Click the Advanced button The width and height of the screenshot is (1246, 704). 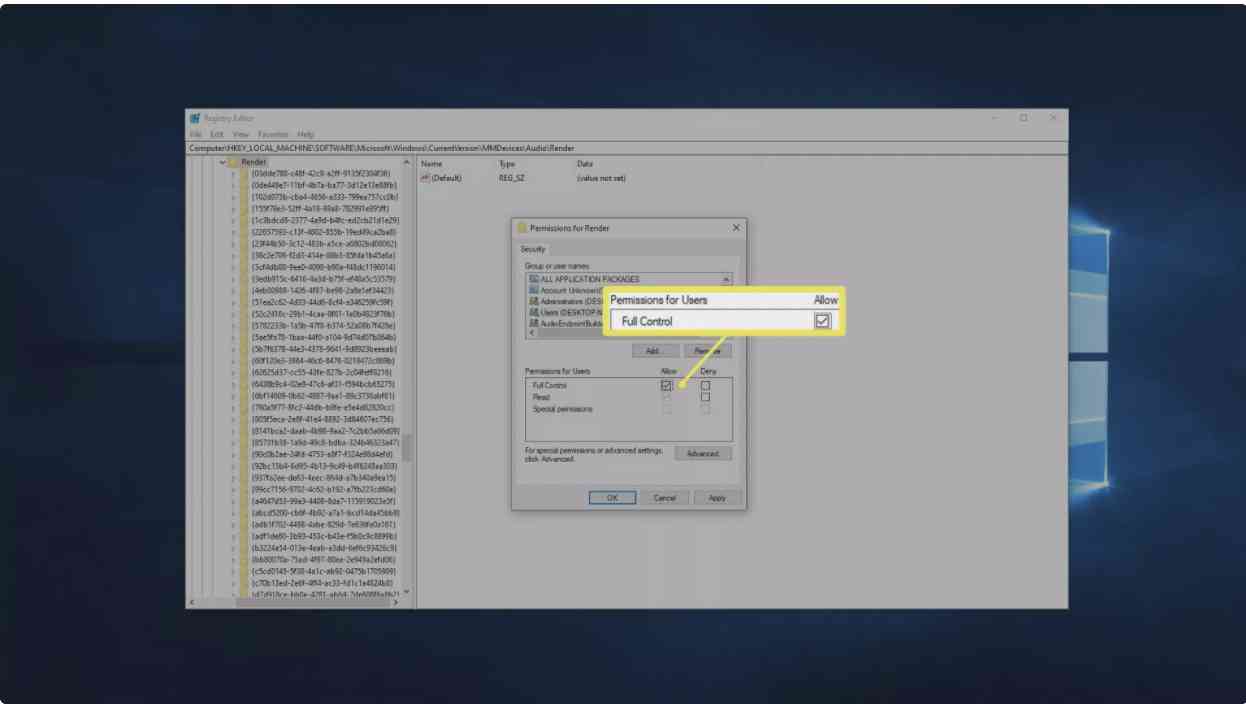click(702, 454)
